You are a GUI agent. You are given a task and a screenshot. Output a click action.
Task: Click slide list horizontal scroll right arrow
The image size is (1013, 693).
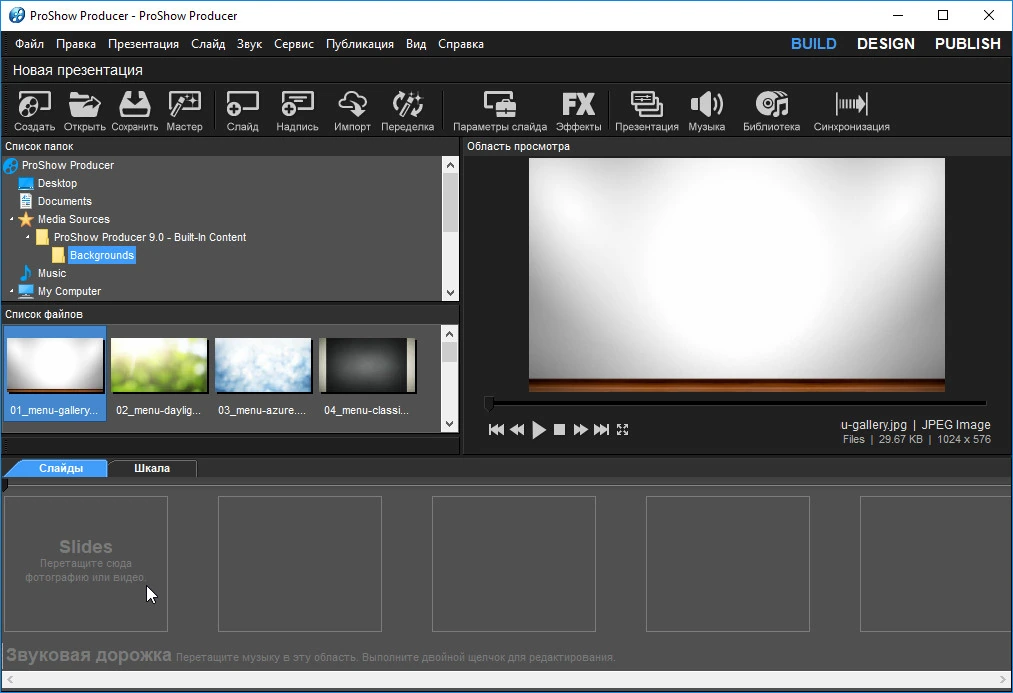point(1003,679)
